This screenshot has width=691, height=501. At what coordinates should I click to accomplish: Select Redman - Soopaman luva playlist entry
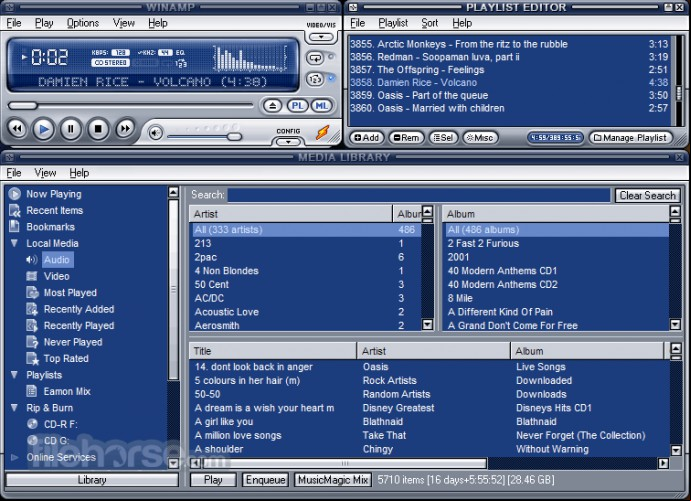click(509, 57)
